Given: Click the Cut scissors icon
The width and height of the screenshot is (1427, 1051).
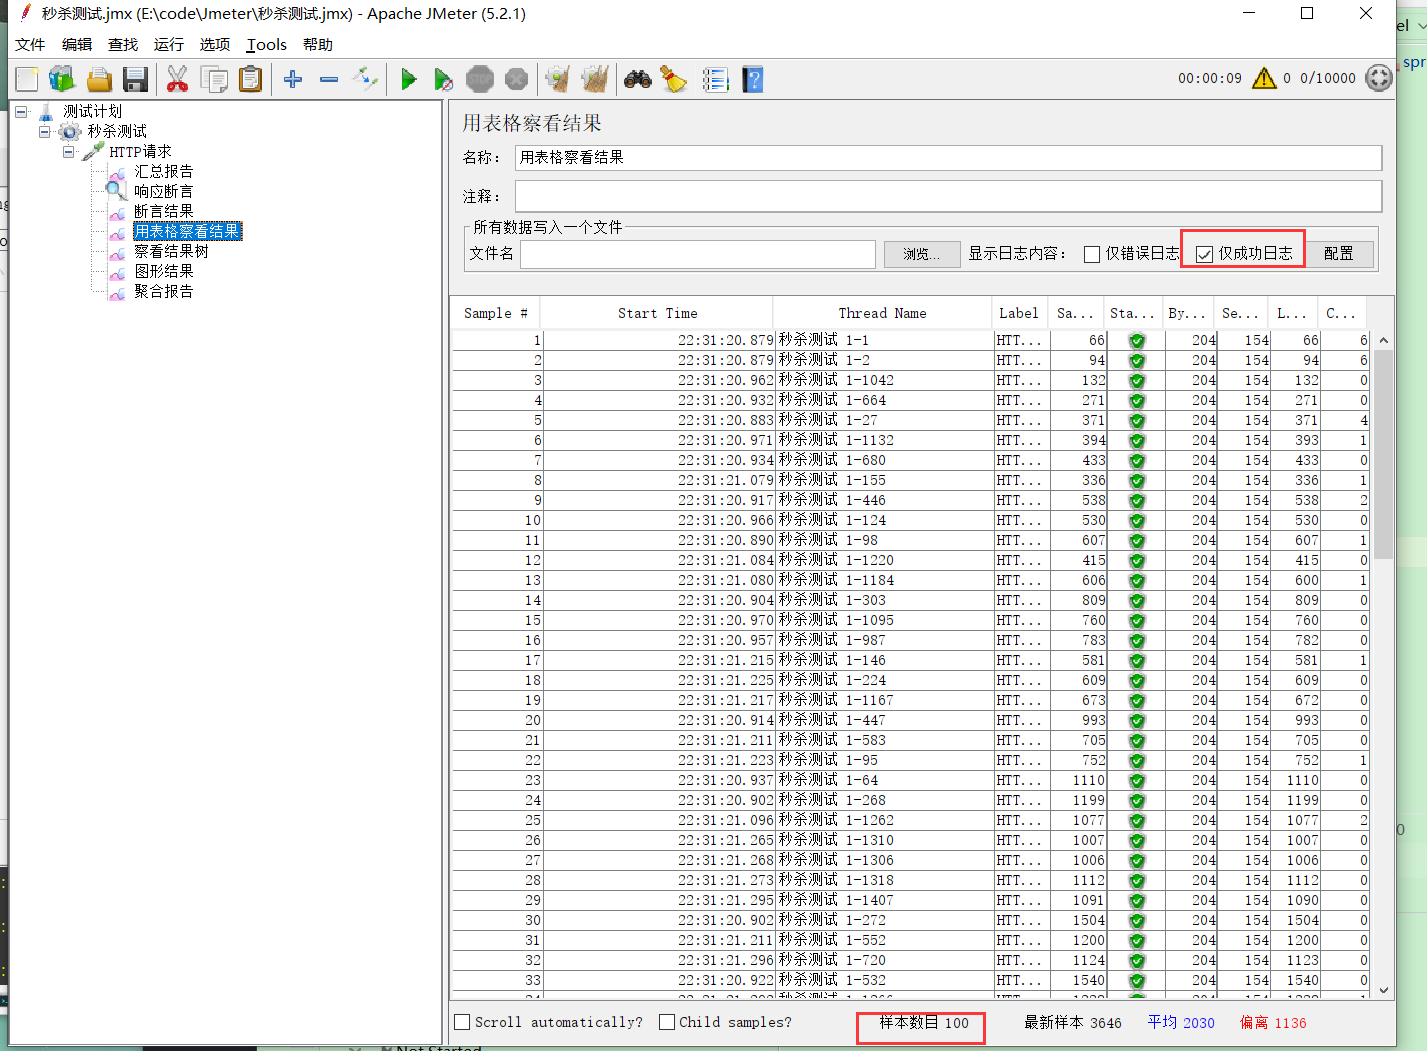Looking at the screenshot, I should point(177,79).
